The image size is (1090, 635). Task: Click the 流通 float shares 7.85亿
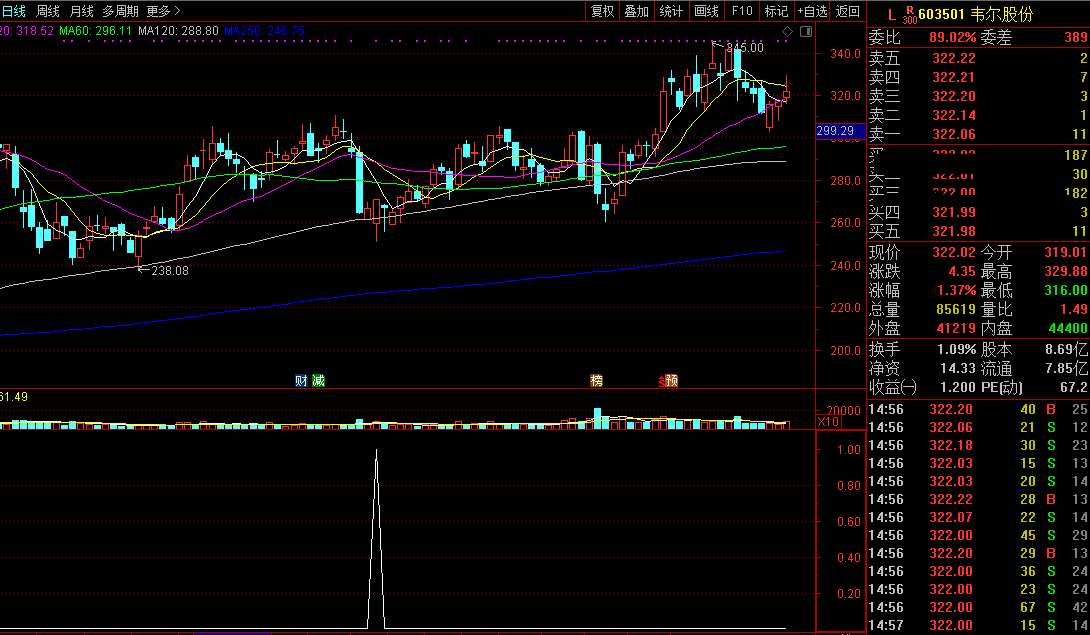coord(1066,369)
